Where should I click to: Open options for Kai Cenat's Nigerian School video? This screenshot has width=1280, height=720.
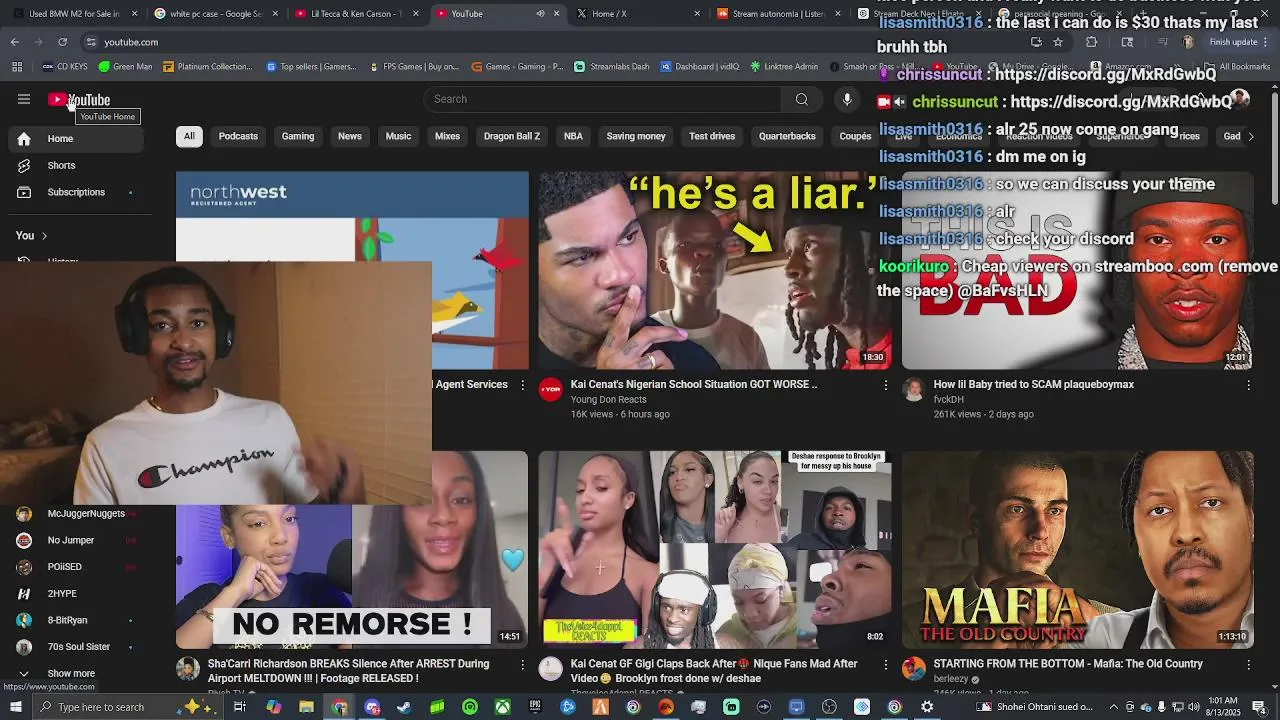885,385
